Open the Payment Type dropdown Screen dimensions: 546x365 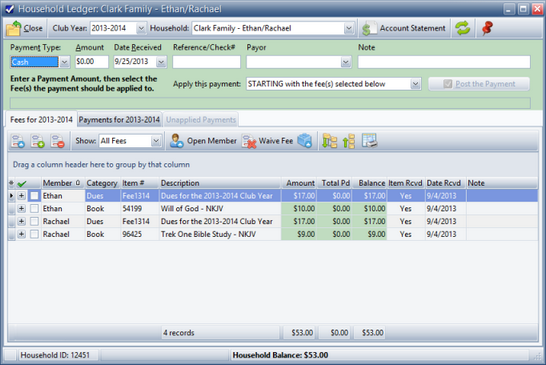point(64,62)
